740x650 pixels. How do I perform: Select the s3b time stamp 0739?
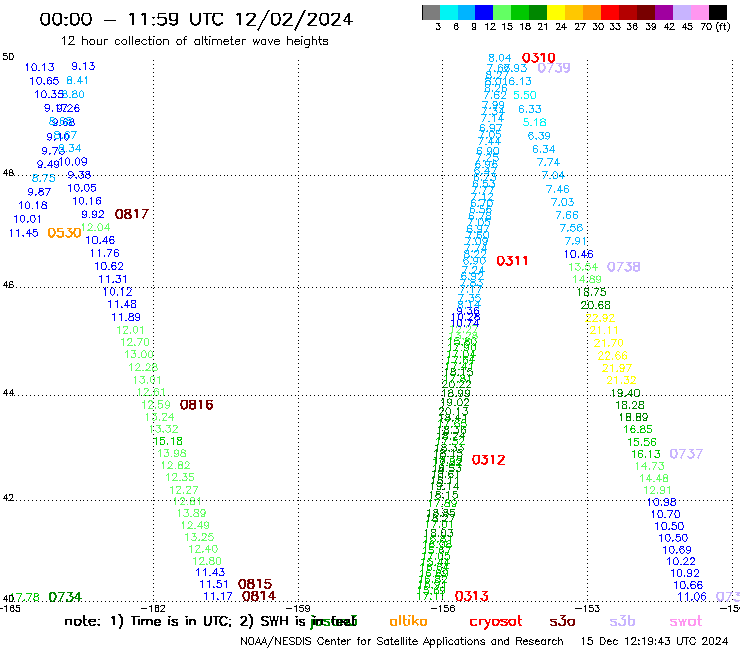tap(554, 68)
